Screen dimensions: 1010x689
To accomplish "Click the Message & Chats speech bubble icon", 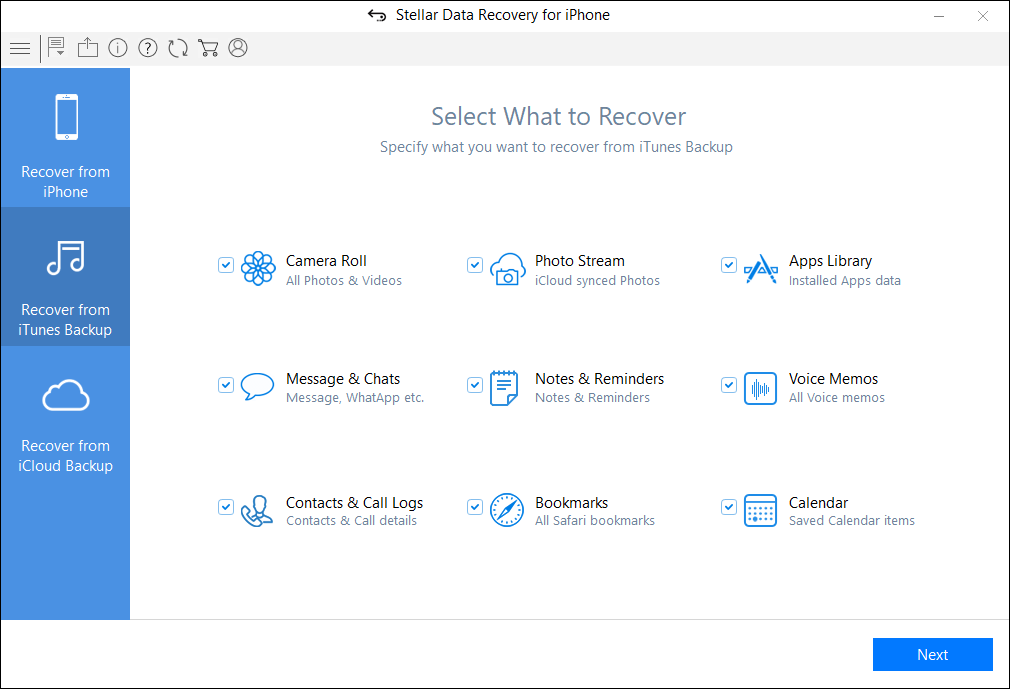I will 258,387.
